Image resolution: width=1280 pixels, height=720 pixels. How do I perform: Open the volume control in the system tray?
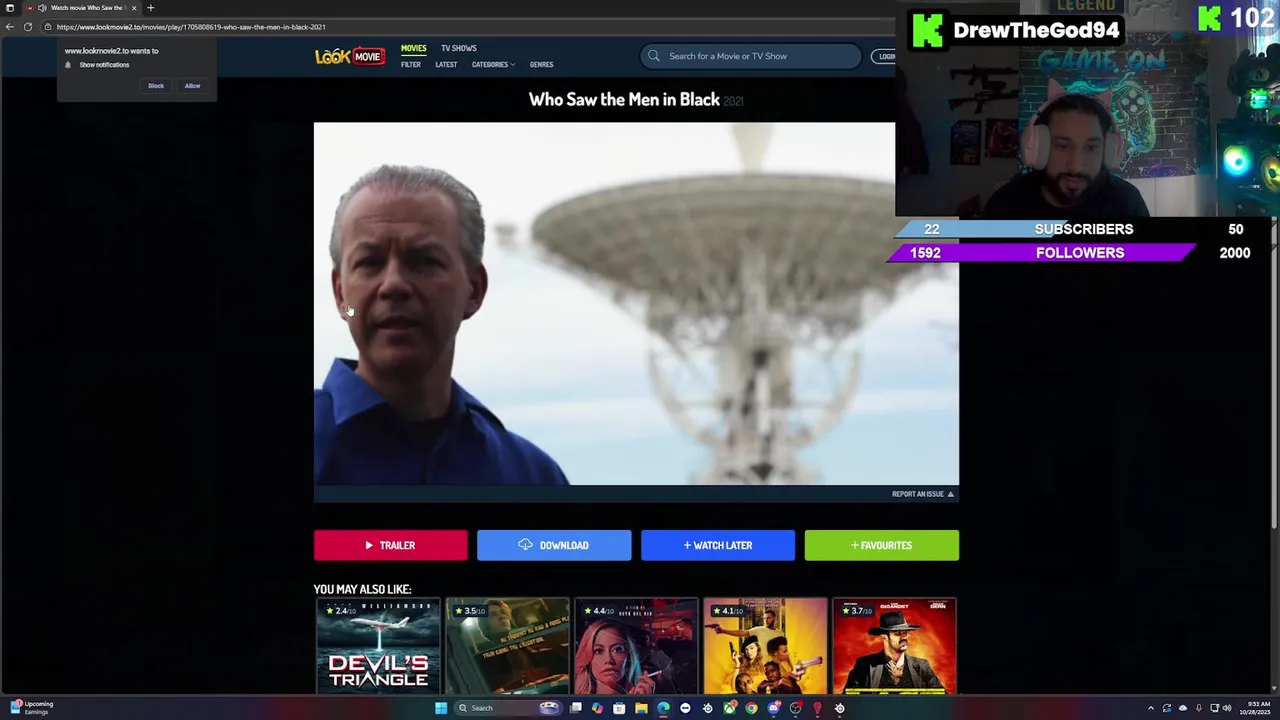[x=1227, y=708]
